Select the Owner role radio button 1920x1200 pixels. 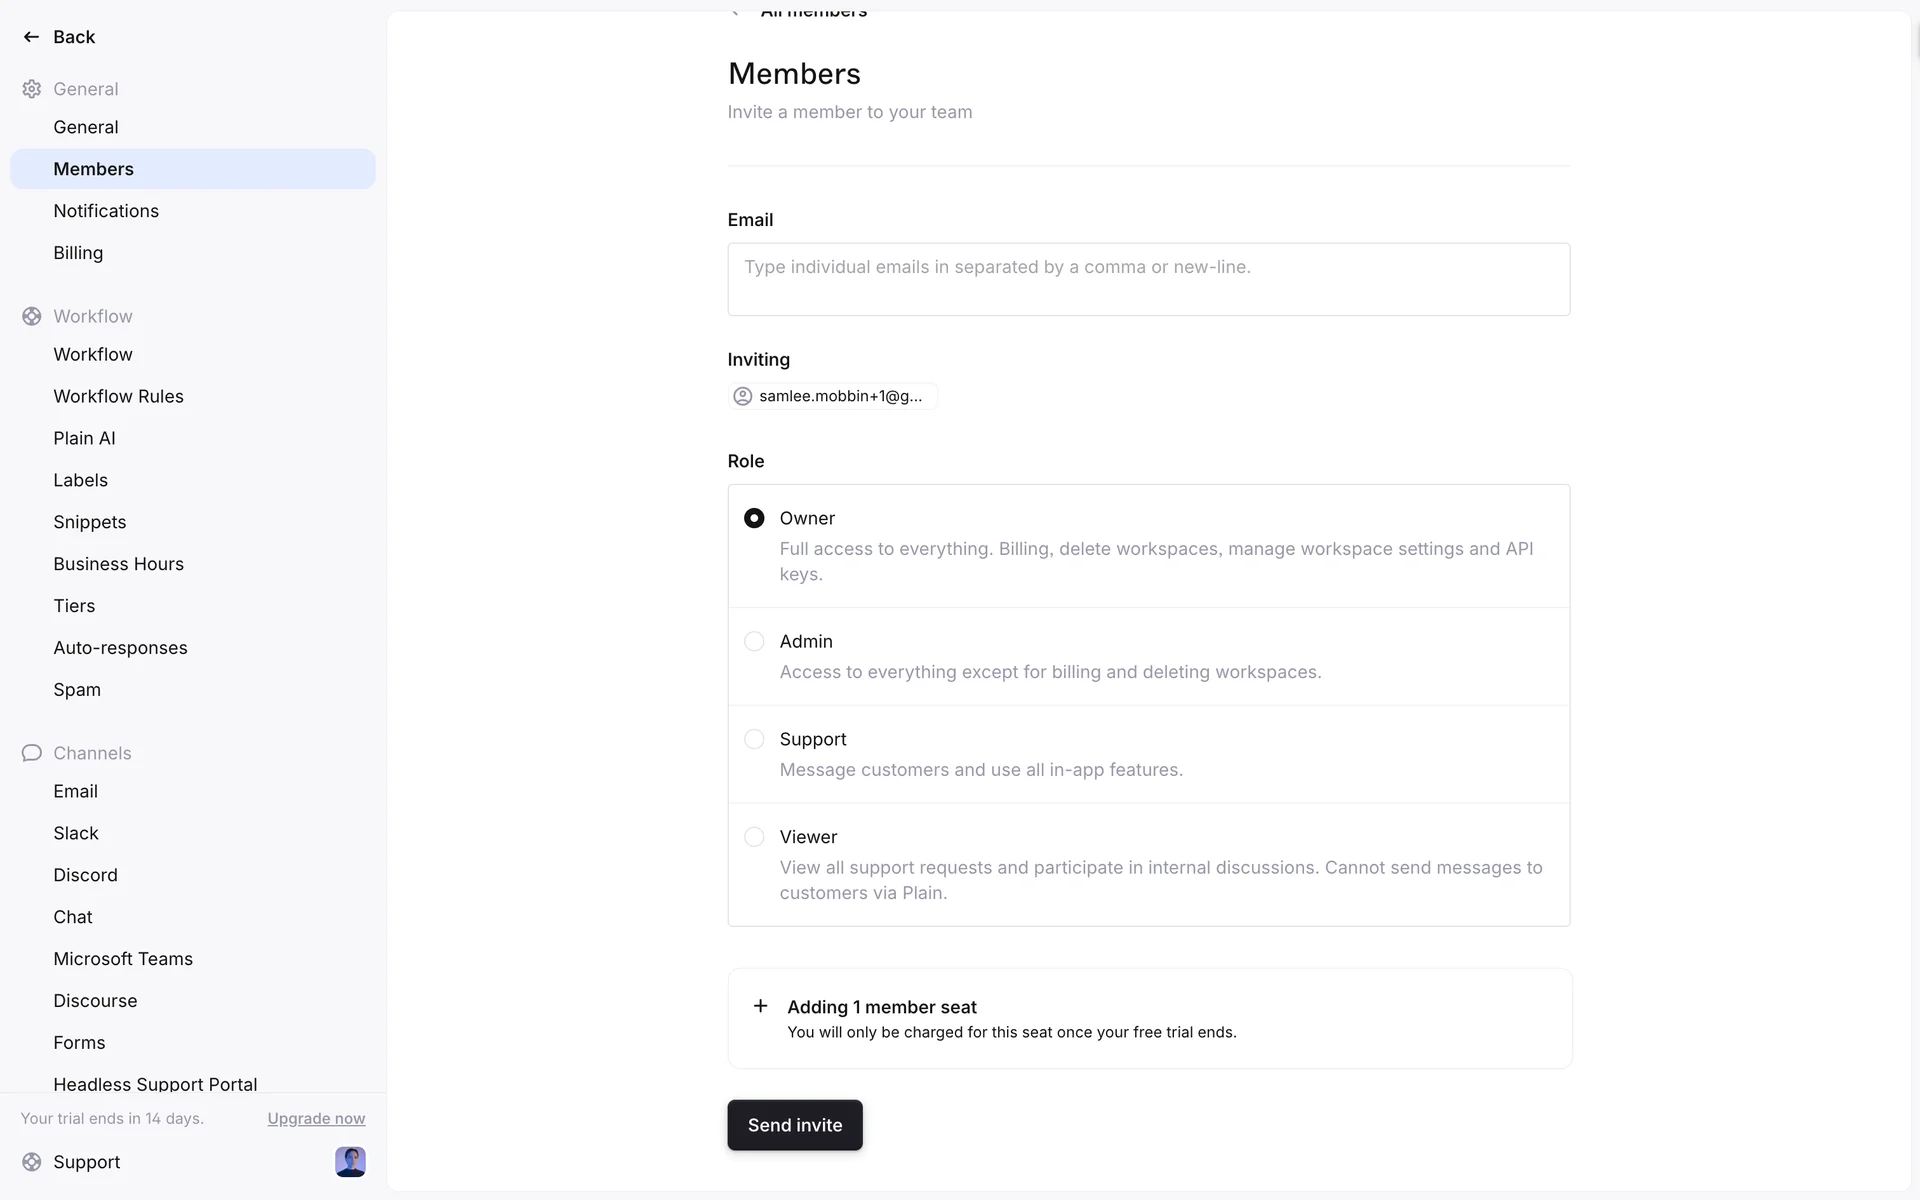point(754,518)
